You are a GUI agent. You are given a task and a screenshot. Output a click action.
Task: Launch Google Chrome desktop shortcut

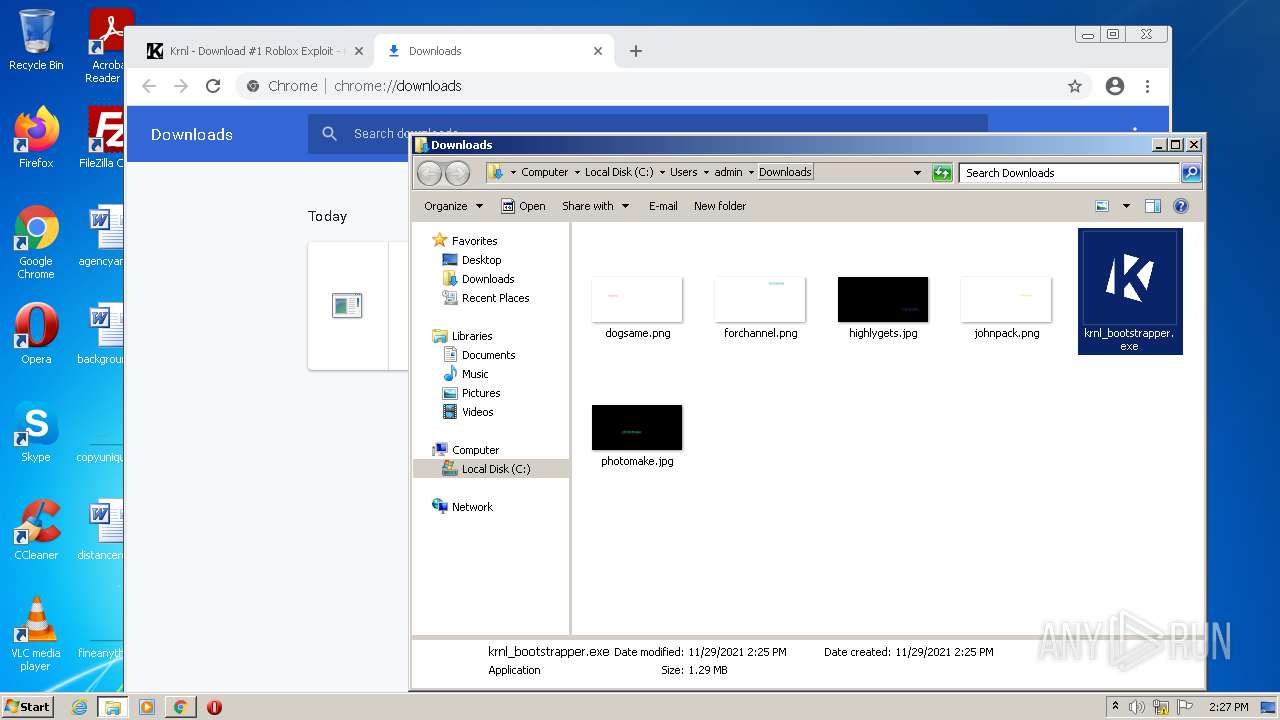point(36,243)
